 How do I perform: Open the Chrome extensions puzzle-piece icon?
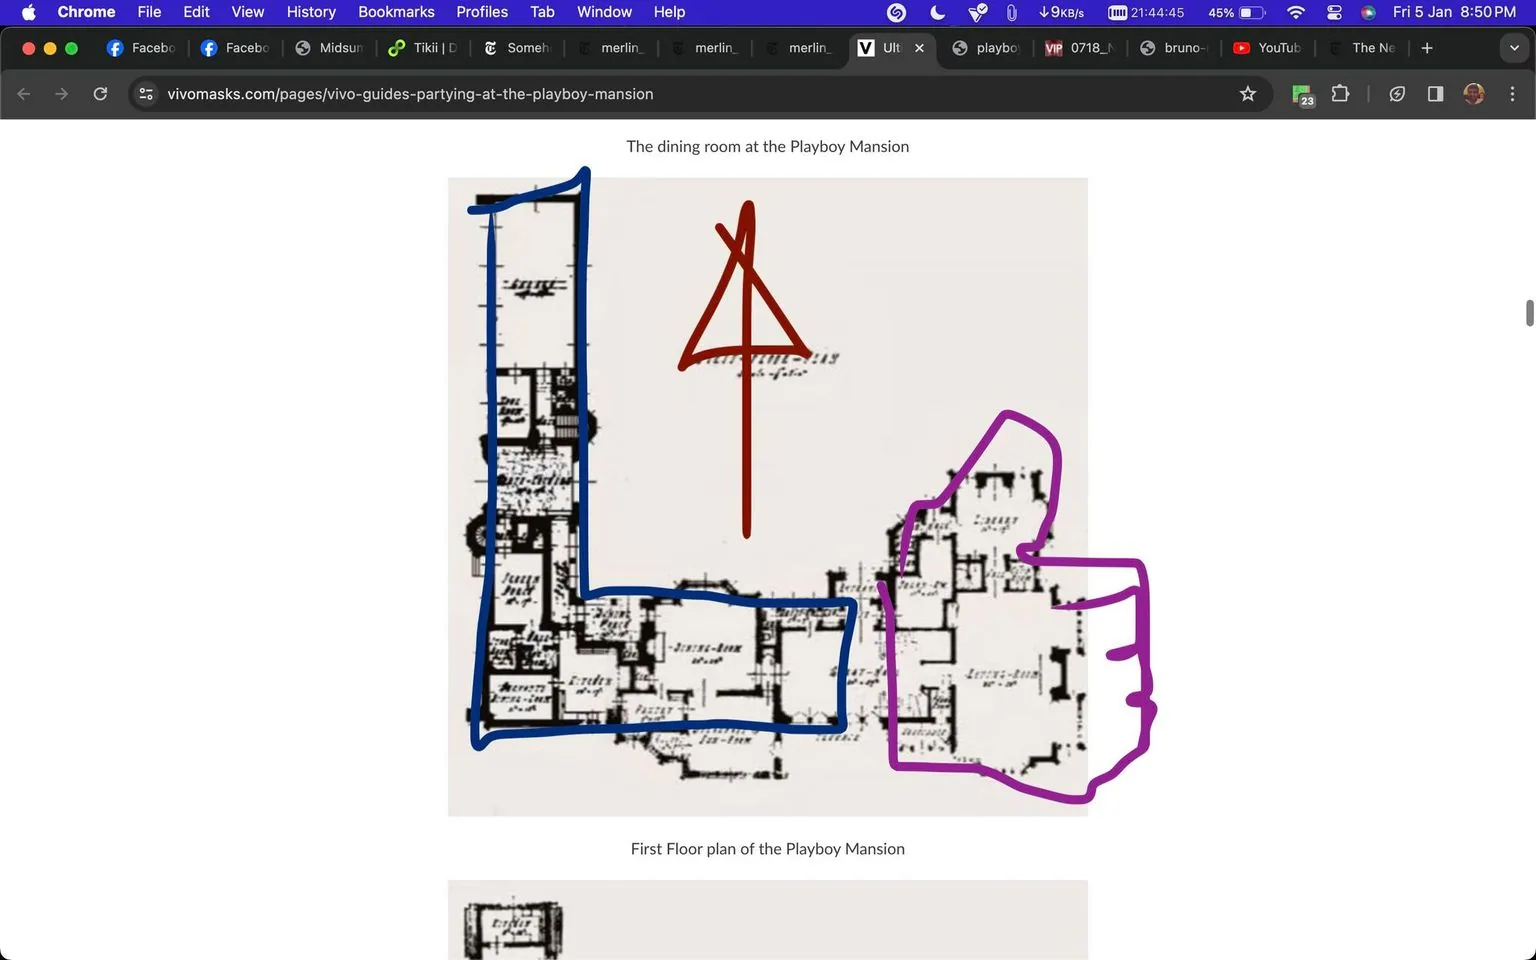(x=1340, y=93)
